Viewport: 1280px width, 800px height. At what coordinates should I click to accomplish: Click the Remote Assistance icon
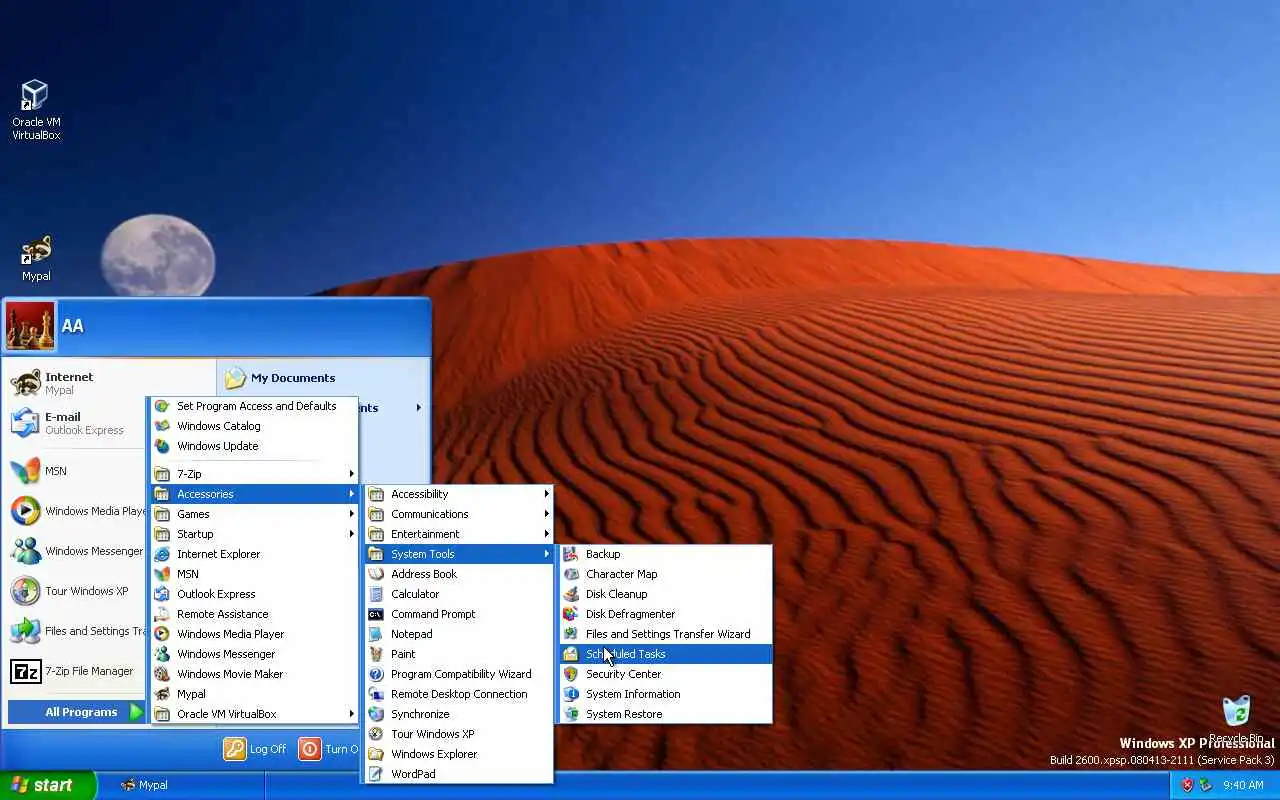pos(162,614)
